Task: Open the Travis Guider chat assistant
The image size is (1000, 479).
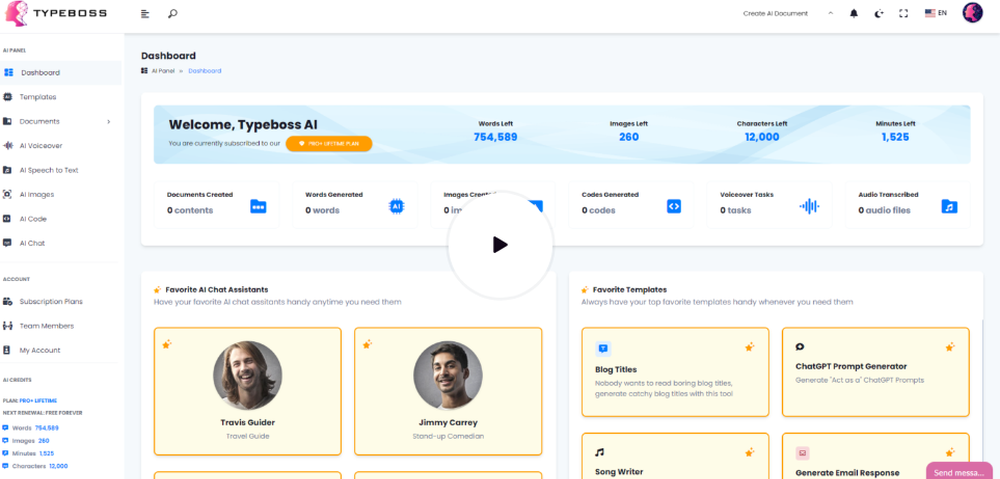Action: (247, 392)
